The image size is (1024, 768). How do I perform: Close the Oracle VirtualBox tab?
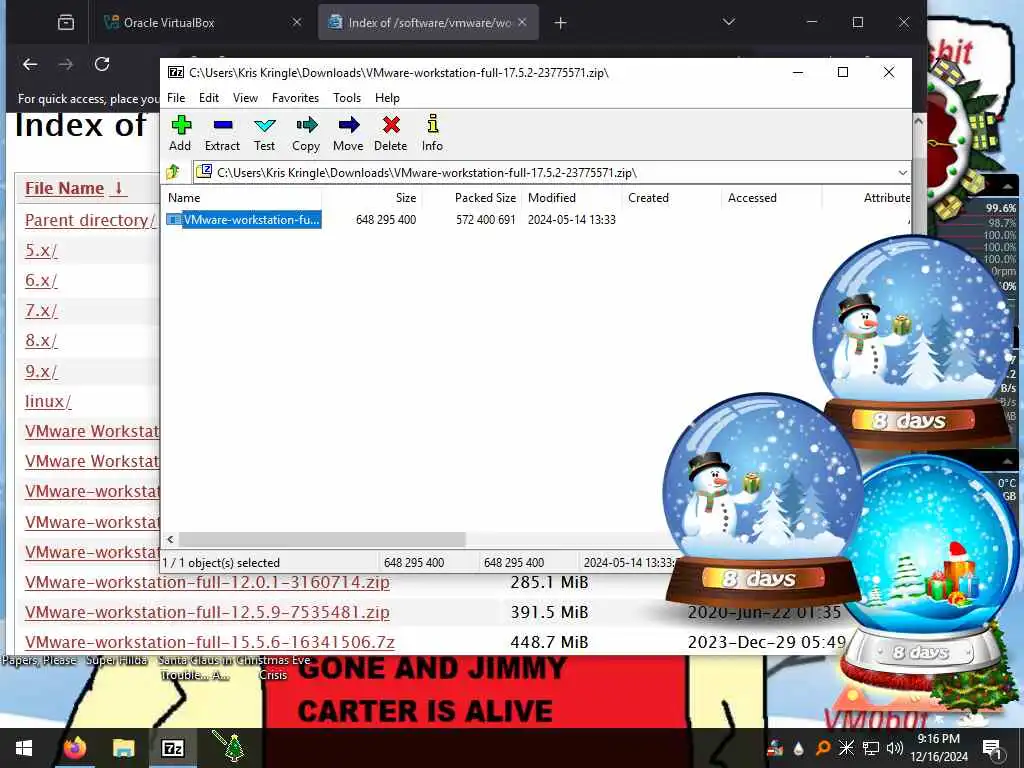click(x=296, y=22)
